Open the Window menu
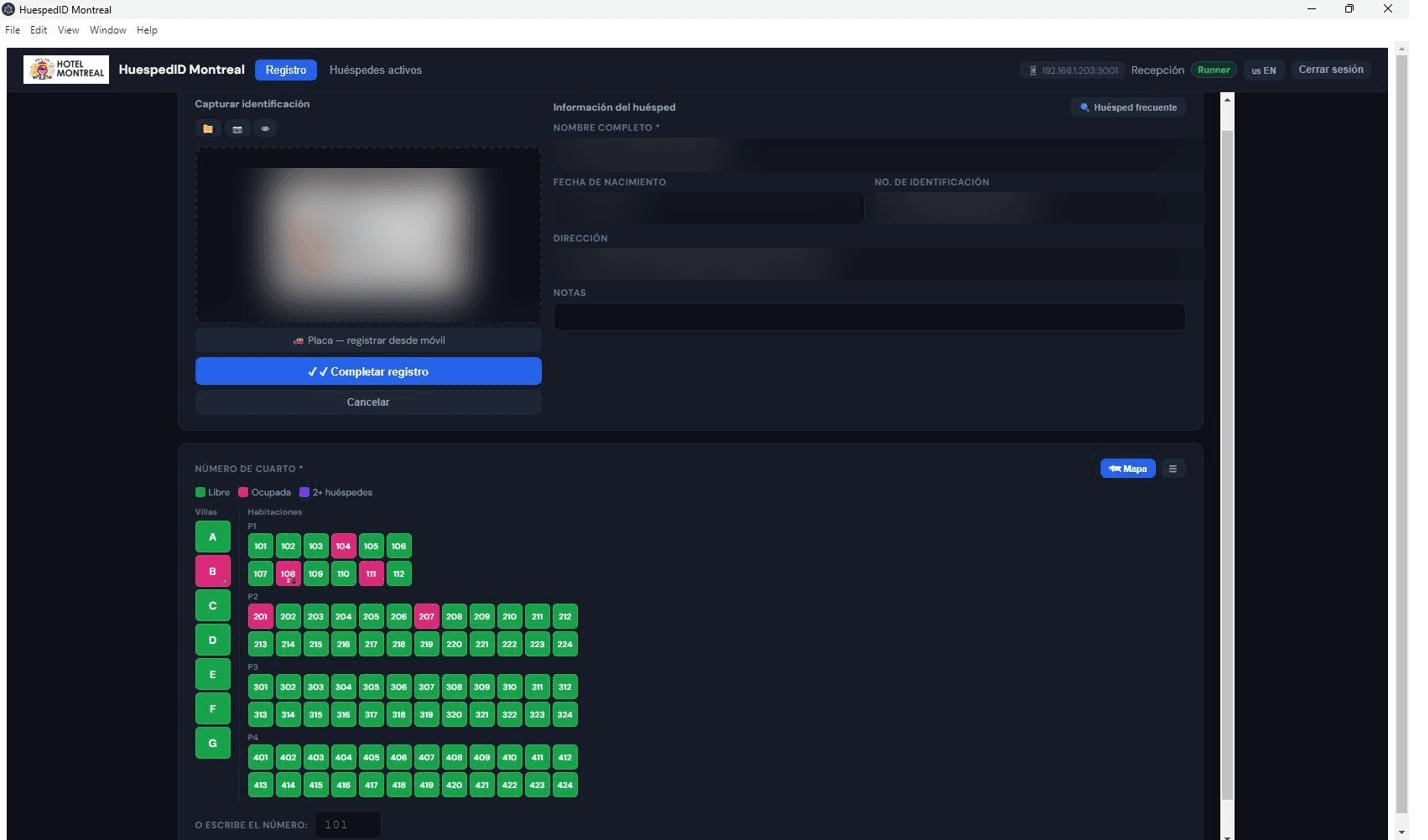The image size is (1428, 840). tap(108, 30)
